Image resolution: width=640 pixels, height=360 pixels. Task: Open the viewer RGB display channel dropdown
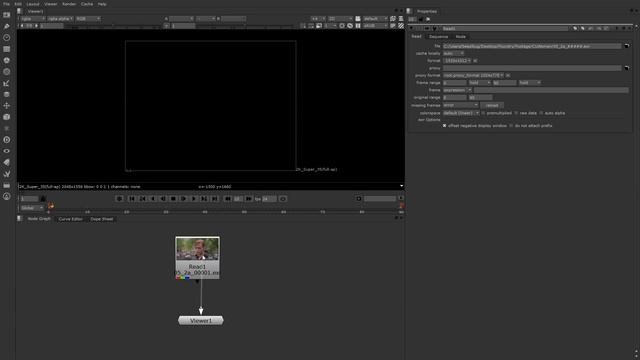click(x=88, y=19)
